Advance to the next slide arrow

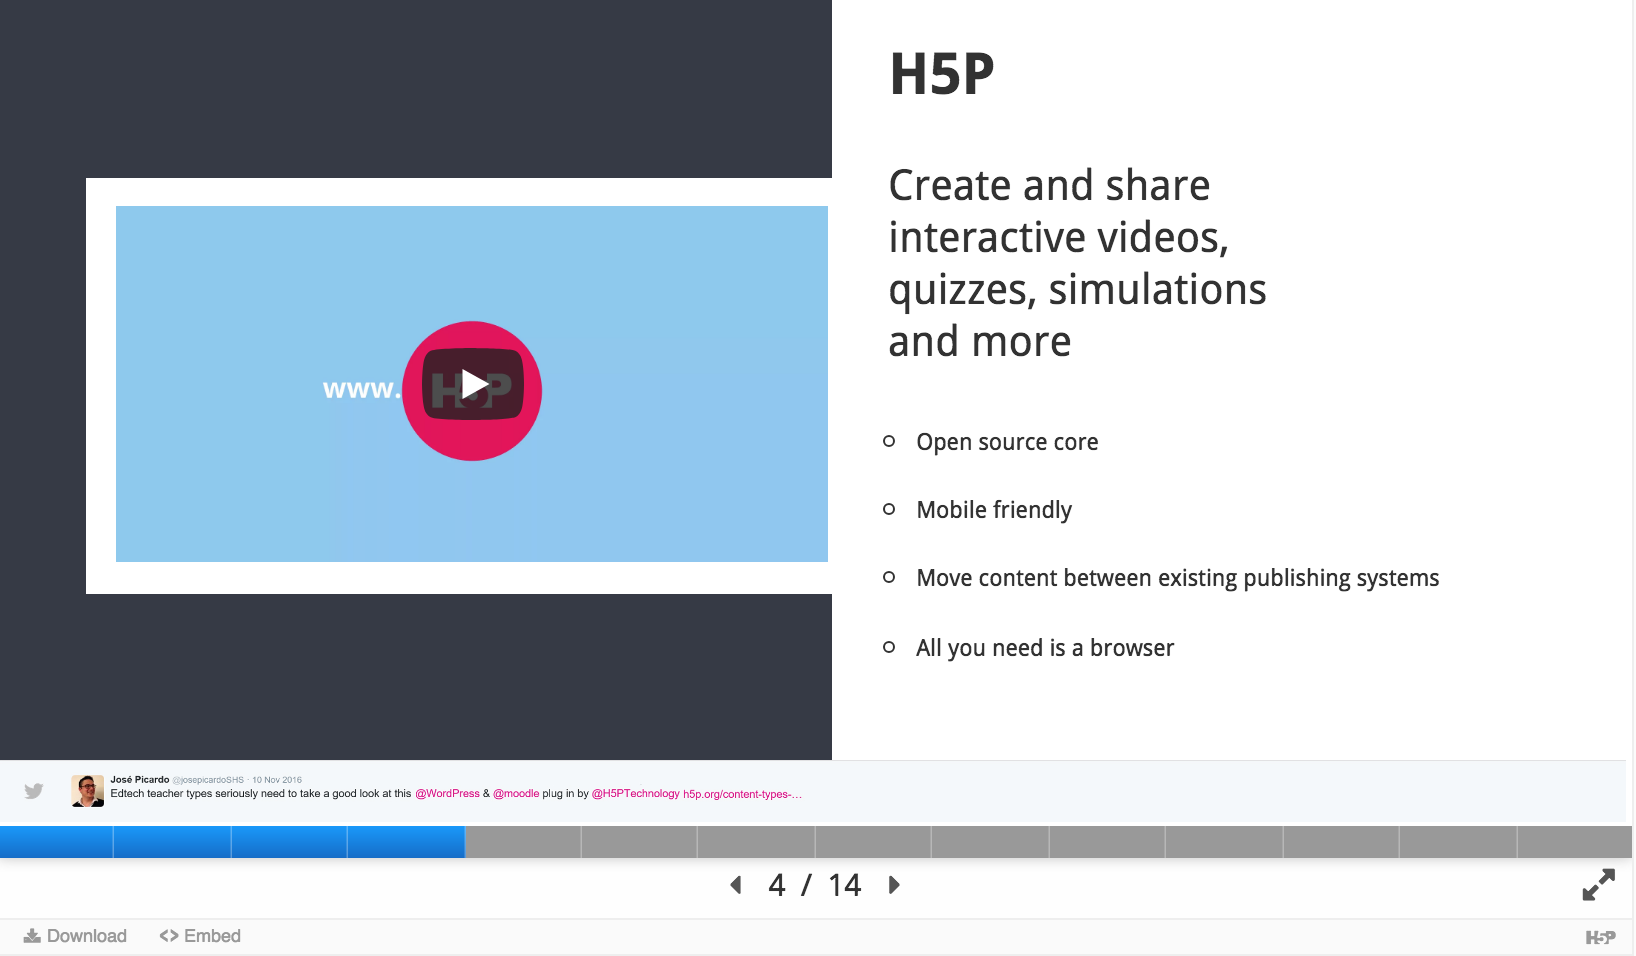coord(894,885)
